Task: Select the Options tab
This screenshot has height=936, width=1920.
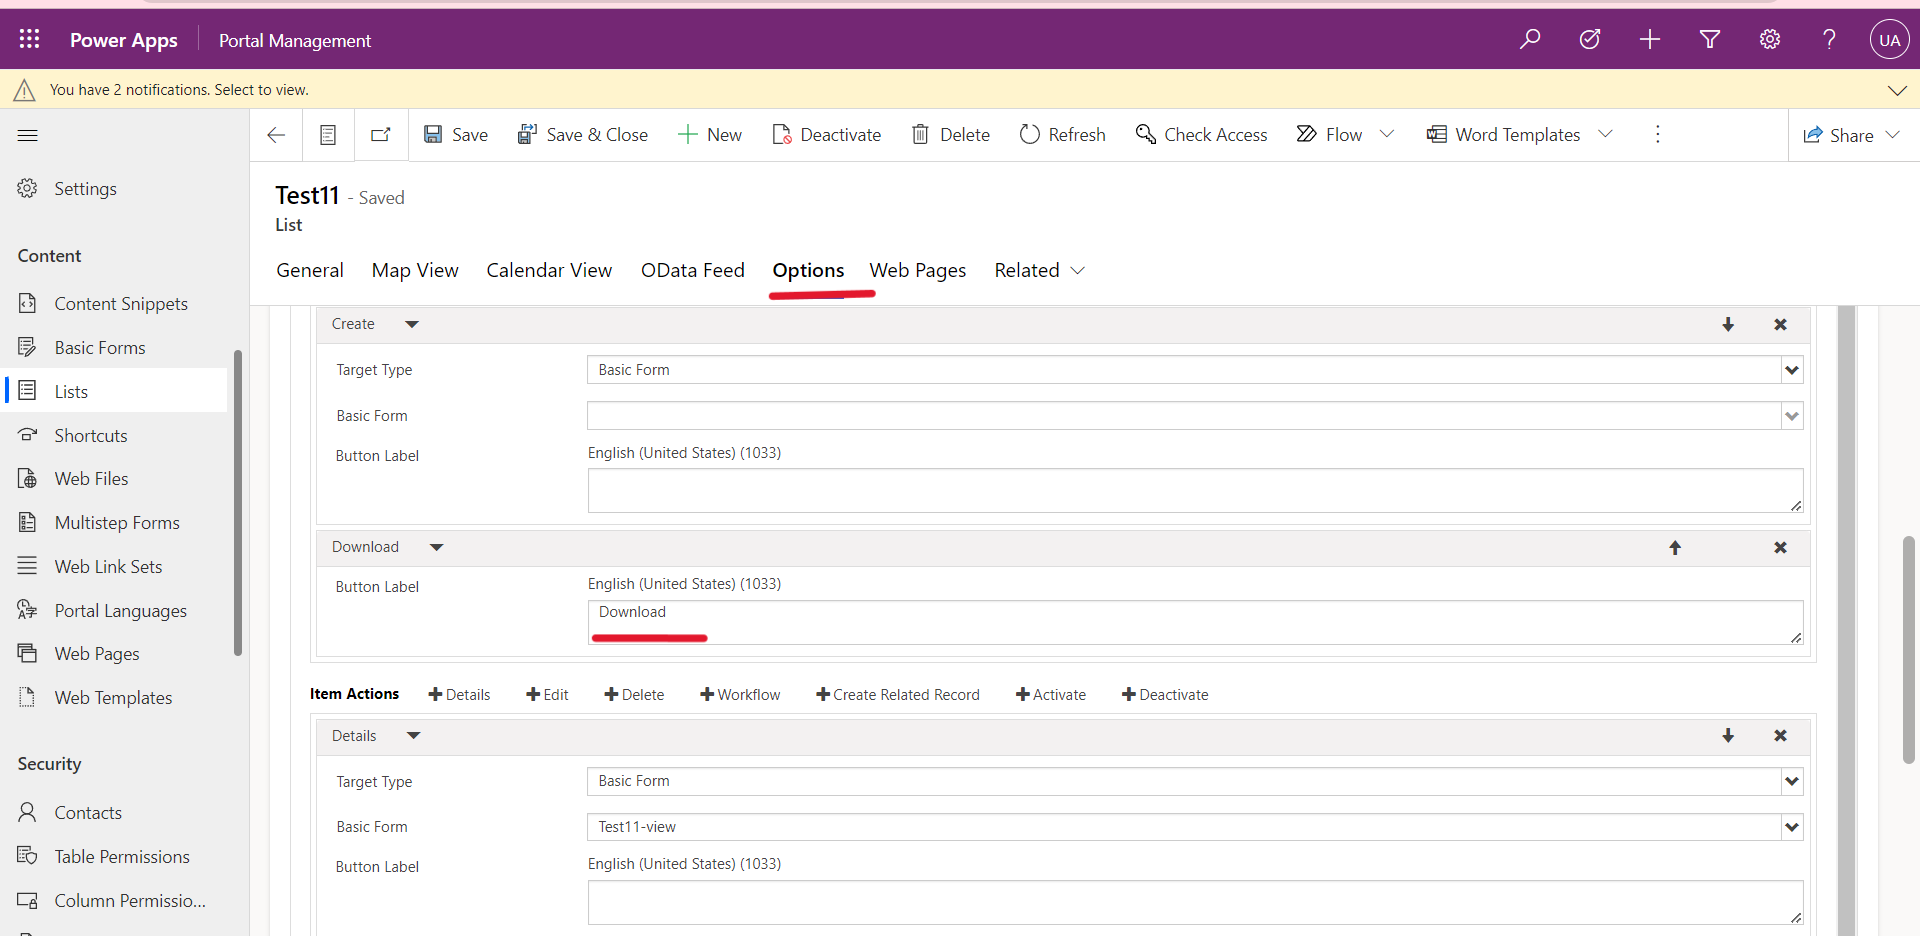Action: (808, 271)
